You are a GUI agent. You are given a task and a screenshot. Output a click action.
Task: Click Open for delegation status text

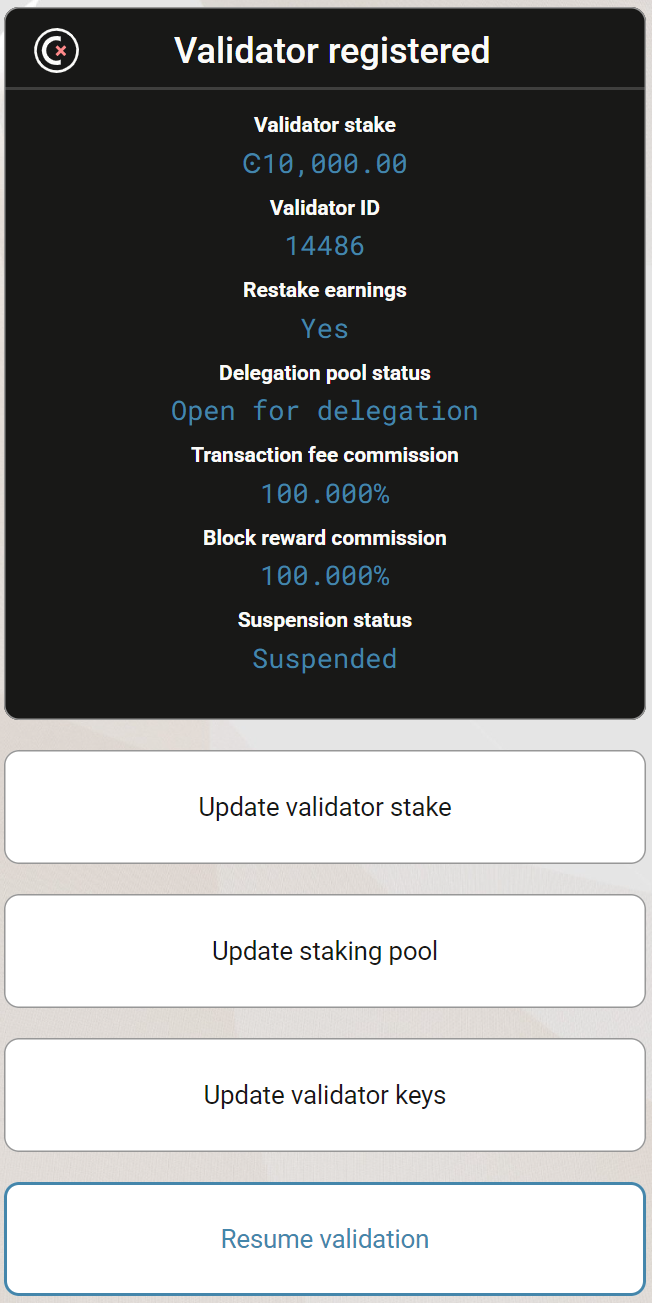pos(325,411)
